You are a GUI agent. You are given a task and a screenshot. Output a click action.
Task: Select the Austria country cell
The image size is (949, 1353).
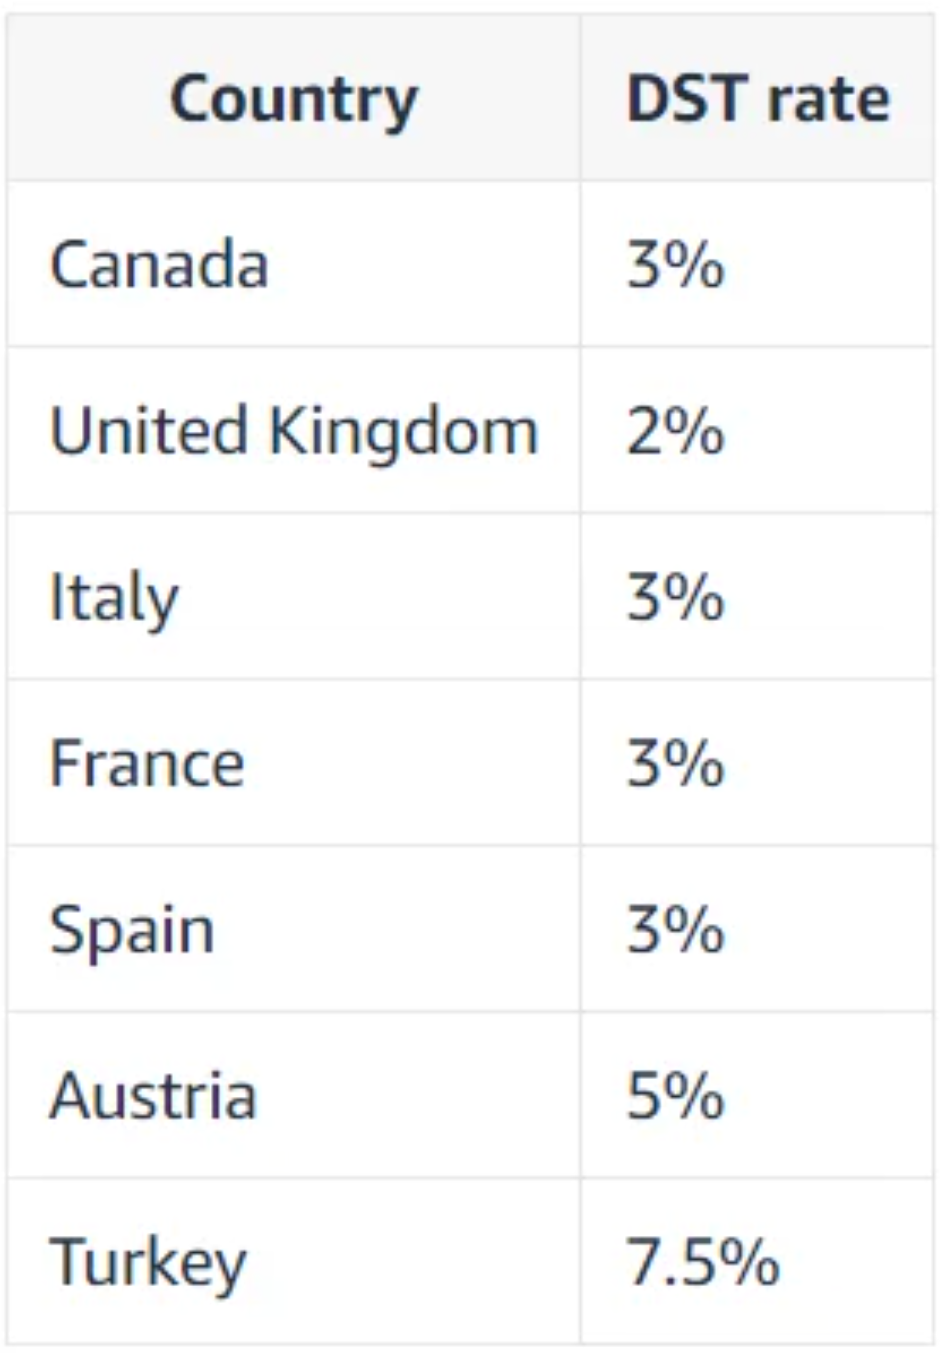[x=153, y=1096]
